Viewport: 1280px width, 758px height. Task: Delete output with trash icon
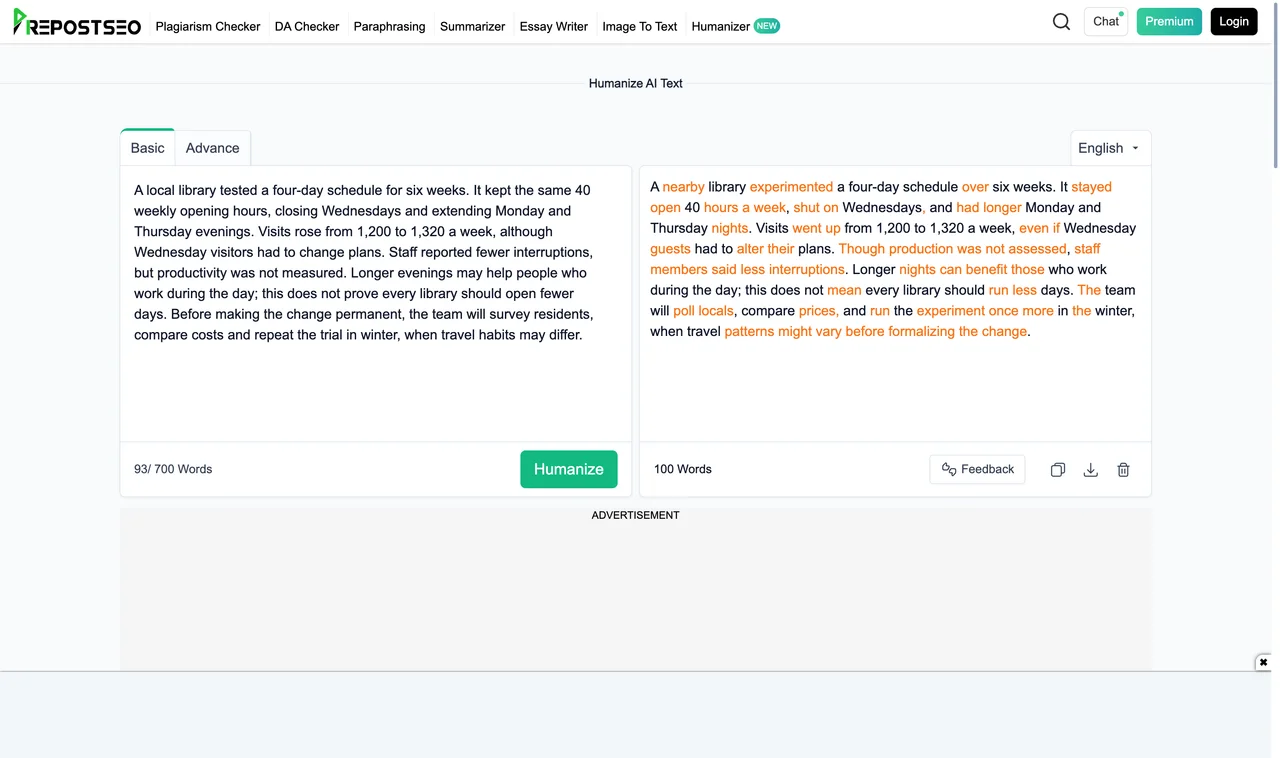point(1123,470)
